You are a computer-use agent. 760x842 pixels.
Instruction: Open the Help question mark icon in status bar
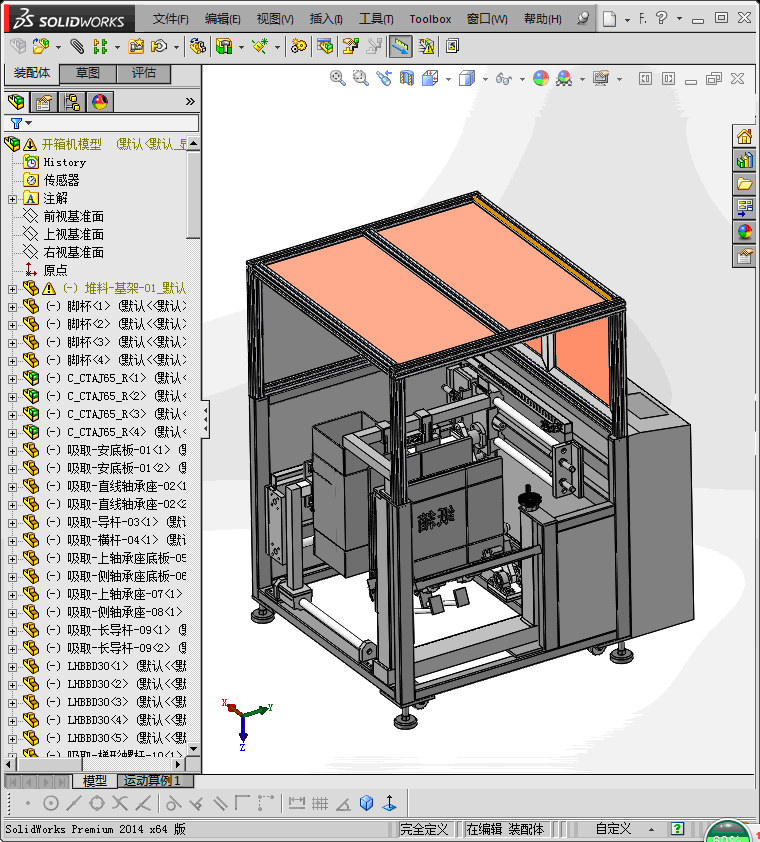pyautogui.click(x=677, y=829)
